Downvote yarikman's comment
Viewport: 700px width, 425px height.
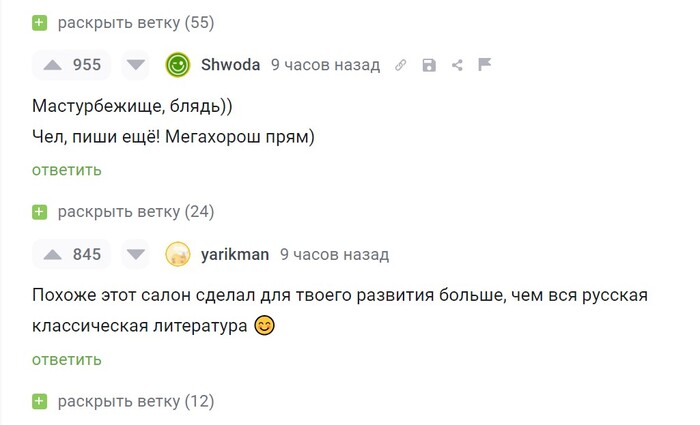point(136,254)
